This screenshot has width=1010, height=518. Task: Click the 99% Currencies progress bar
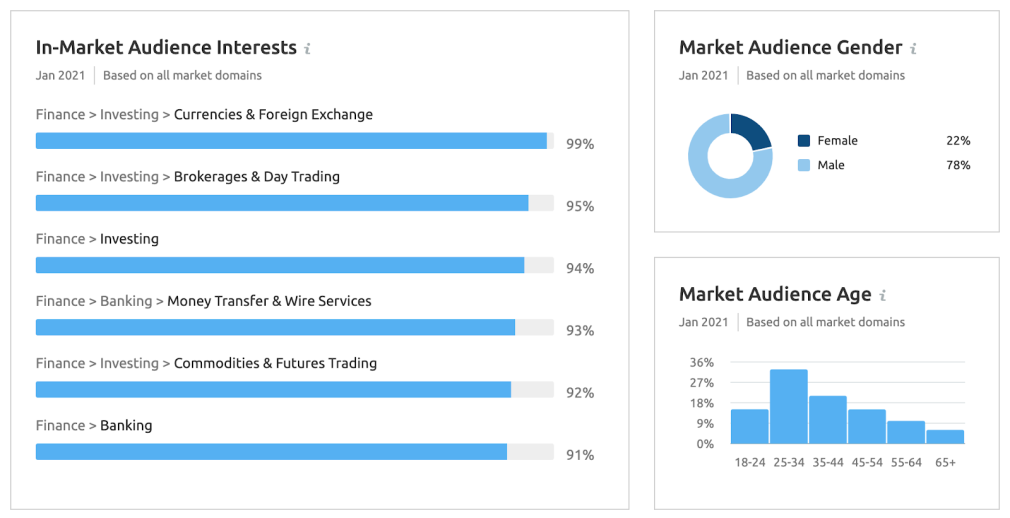coord(291,141)
